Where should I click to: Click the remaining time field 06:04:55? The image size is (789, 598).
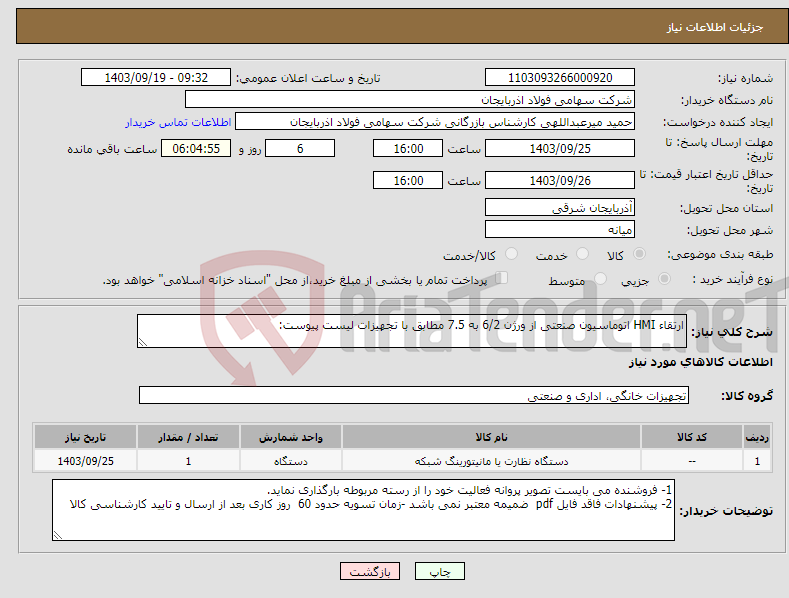196,148
